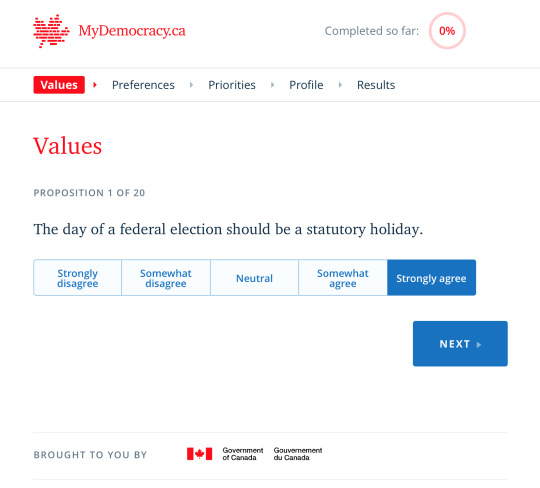Choose Somewhat agree

point(343,278)
